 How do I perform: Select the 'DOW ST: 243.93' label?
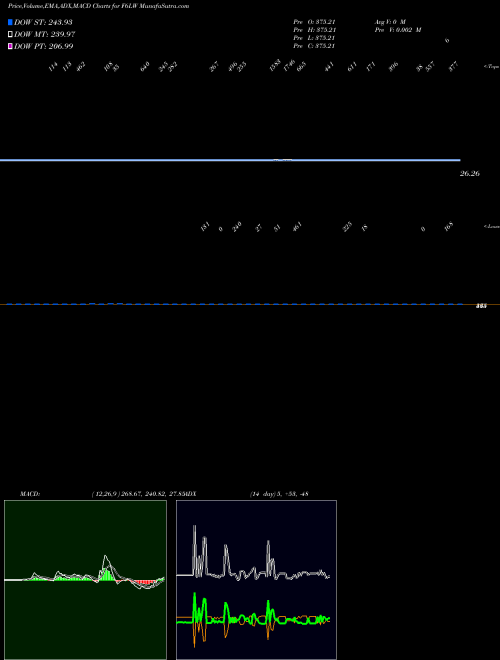point(43,22)
